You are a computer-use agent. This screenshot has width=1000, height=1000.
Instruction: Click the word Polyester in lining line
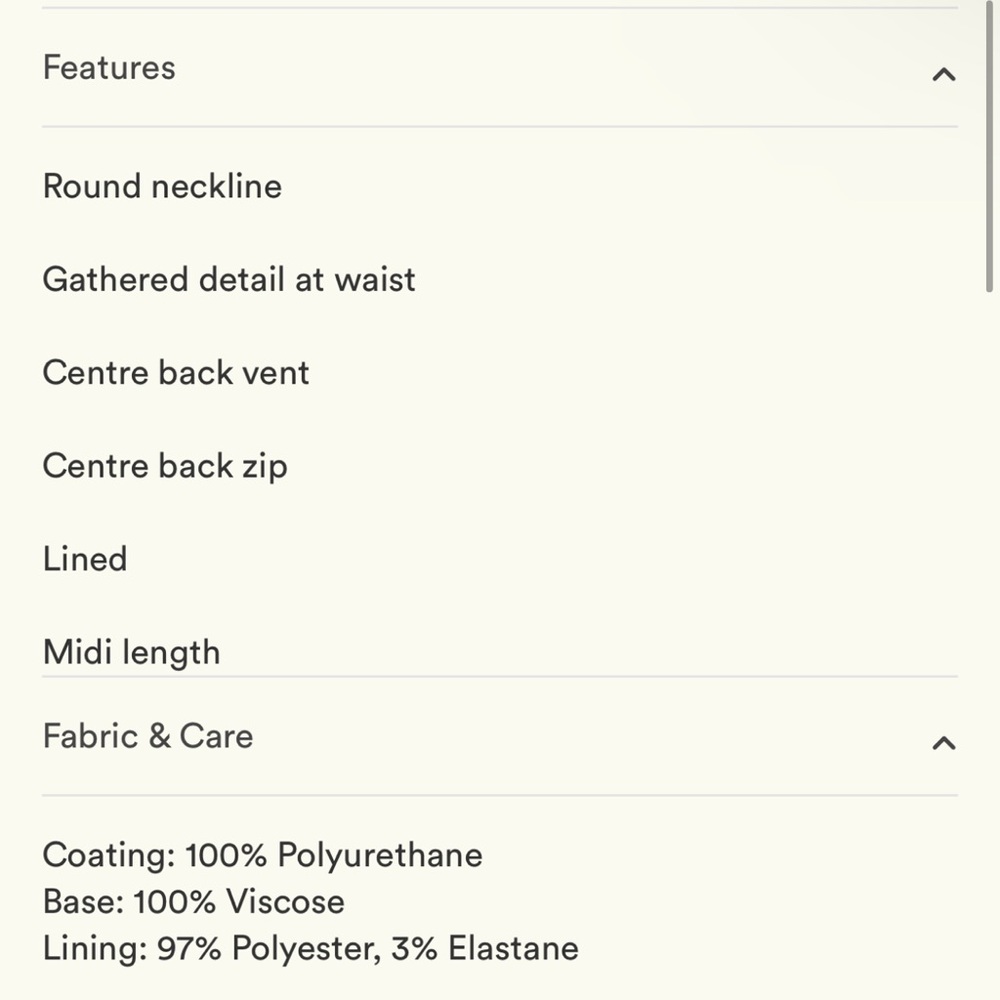coord(306,949)
